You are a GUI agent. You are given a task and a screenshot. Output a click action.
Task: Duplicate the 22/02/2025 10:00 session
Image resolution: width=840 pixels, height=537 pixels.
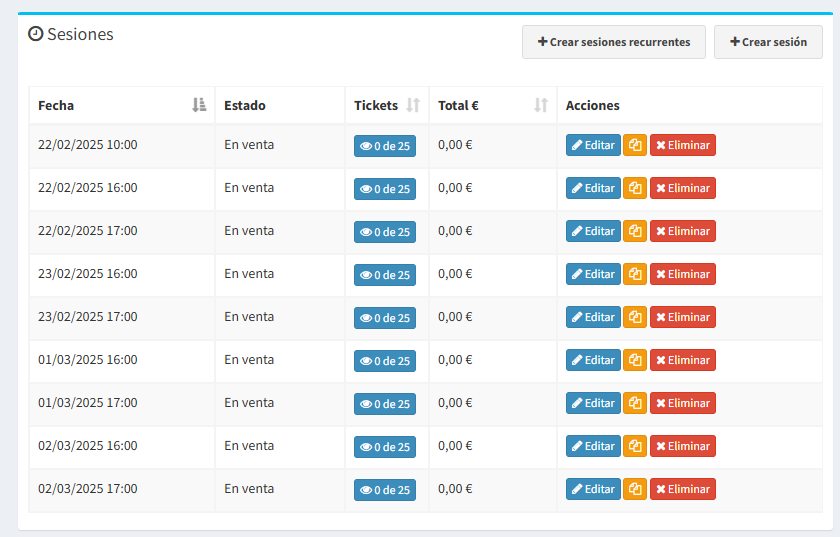point(635,145)
